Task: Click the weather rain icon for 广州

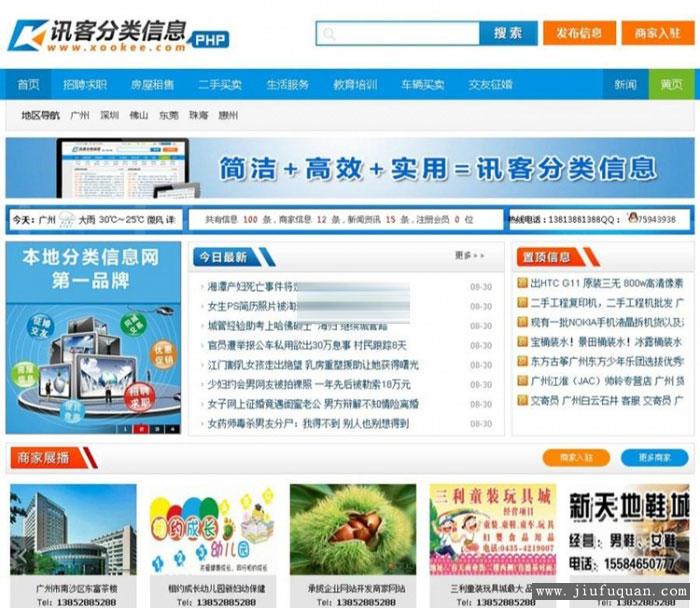Action: 67,219
